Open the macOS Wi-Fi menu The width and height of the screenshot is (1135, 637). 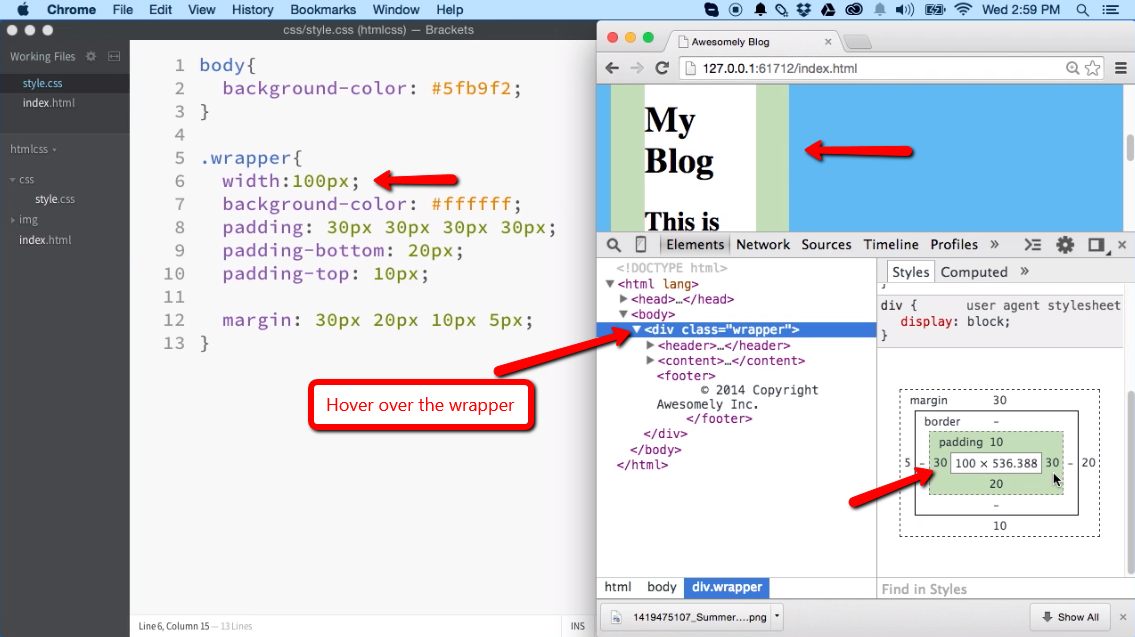(962, 11)
